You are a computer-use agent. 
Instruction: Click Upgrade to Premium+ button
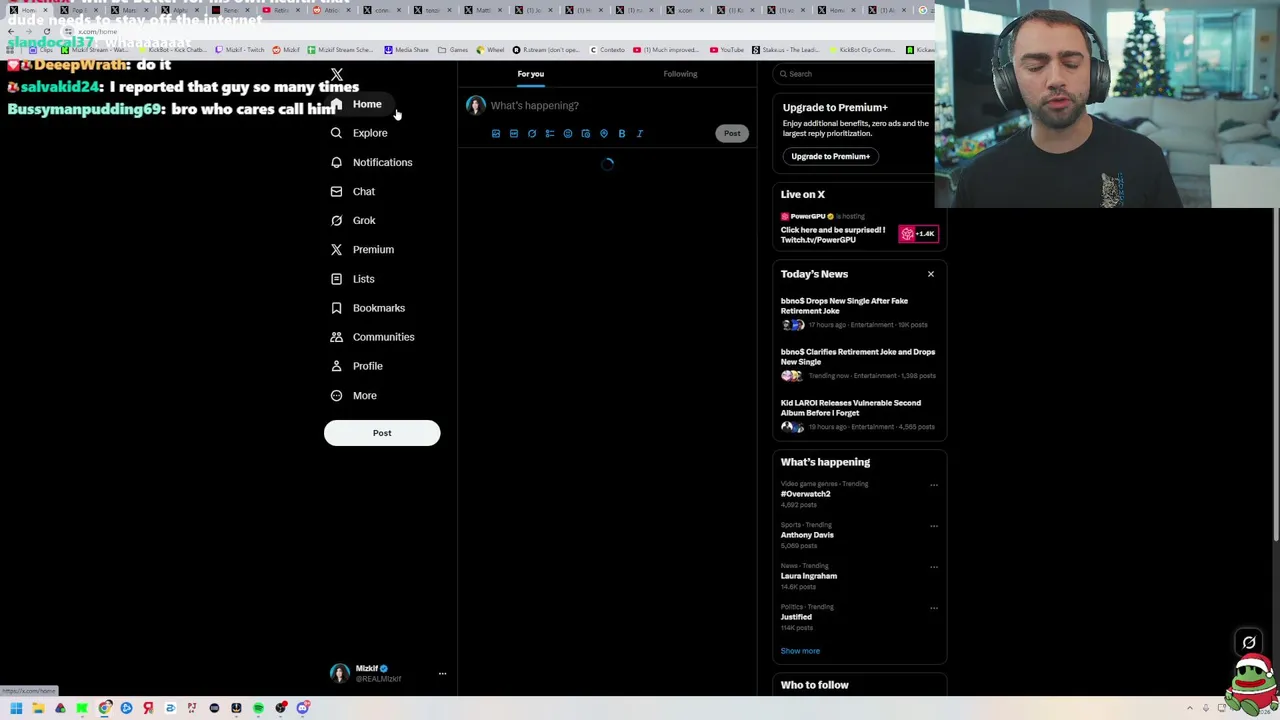(x=830, y=156)
